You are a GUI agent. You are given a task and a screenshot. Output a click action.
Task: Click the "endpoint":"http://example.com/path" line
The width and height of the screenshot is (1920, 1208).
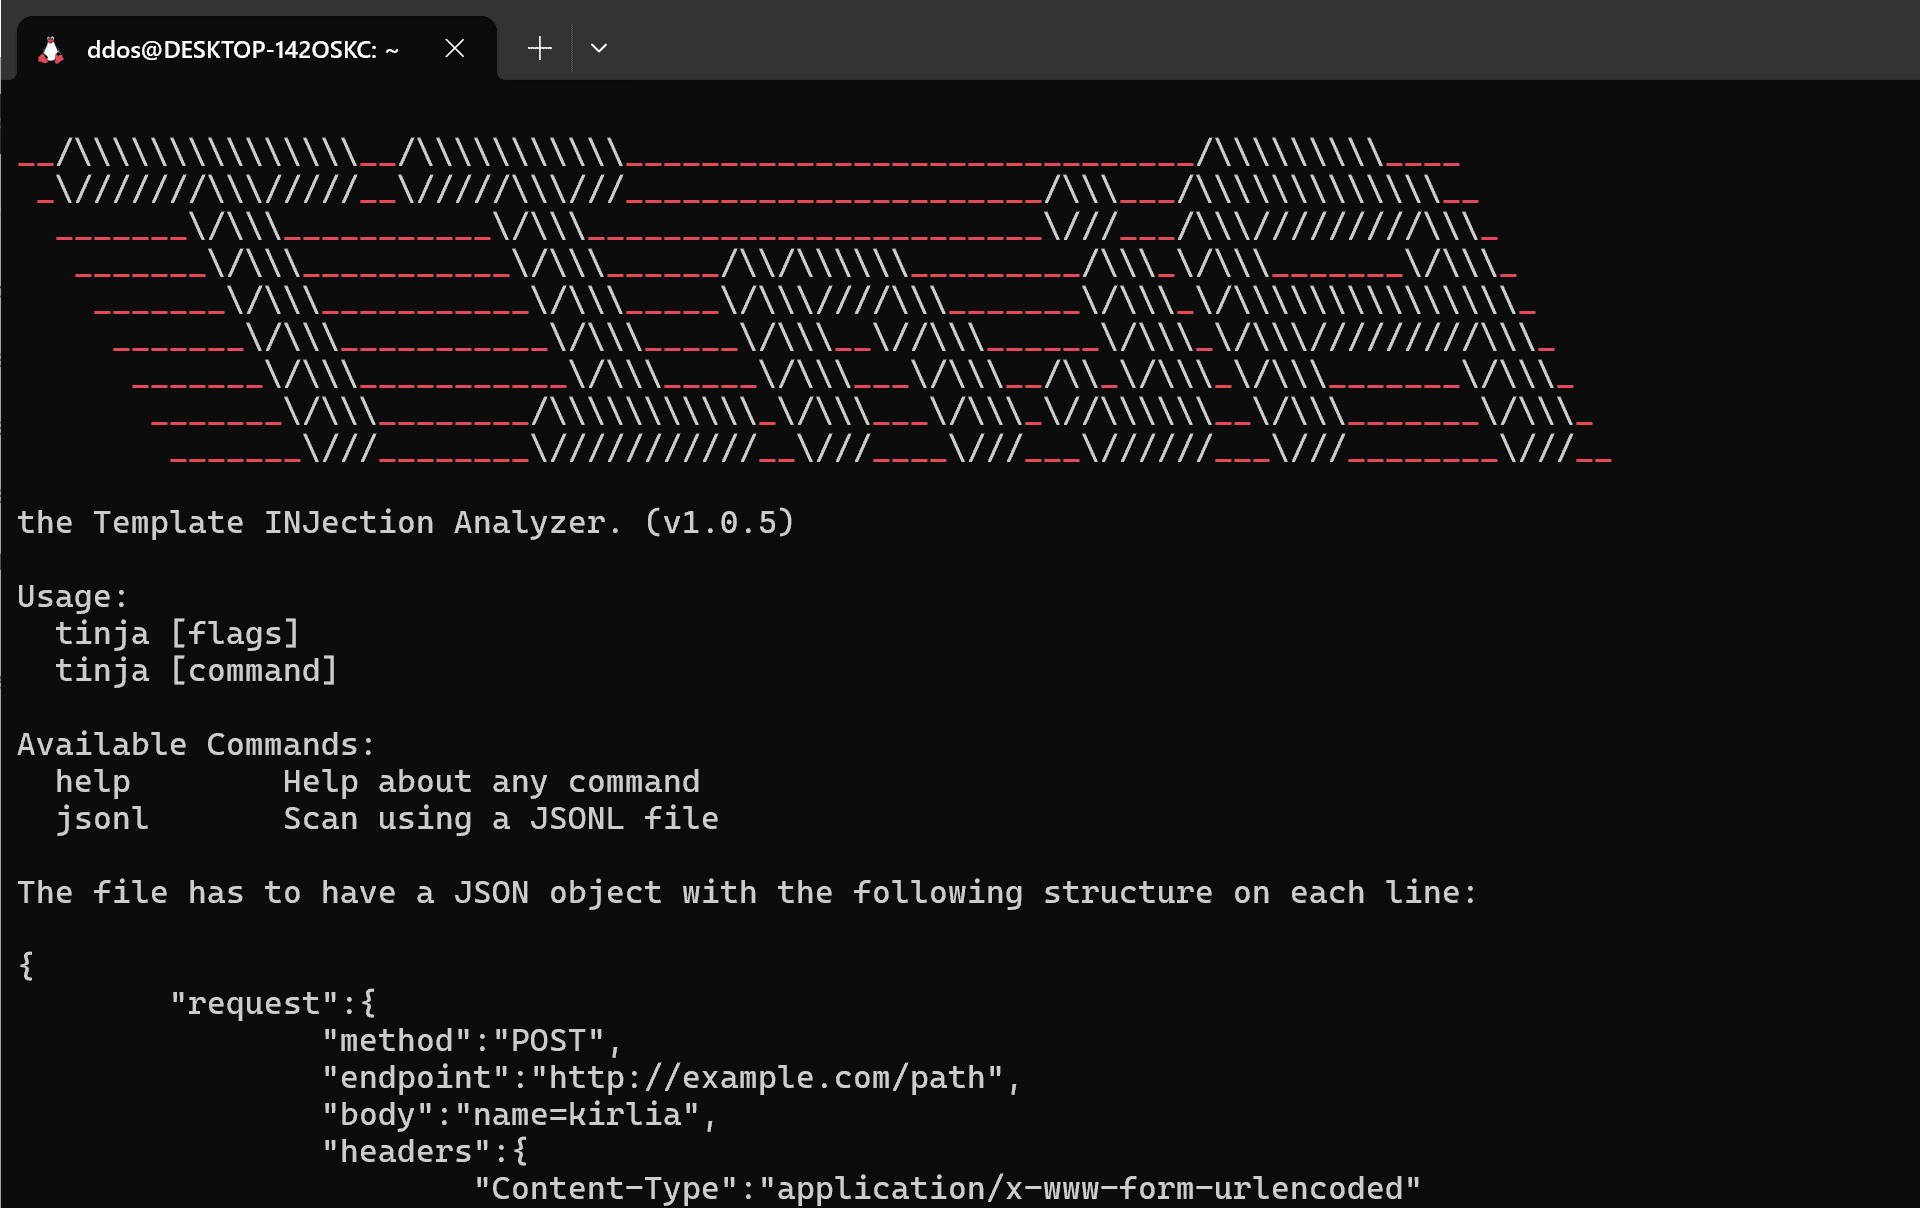pyautogui.click(x=671, y=1077)
